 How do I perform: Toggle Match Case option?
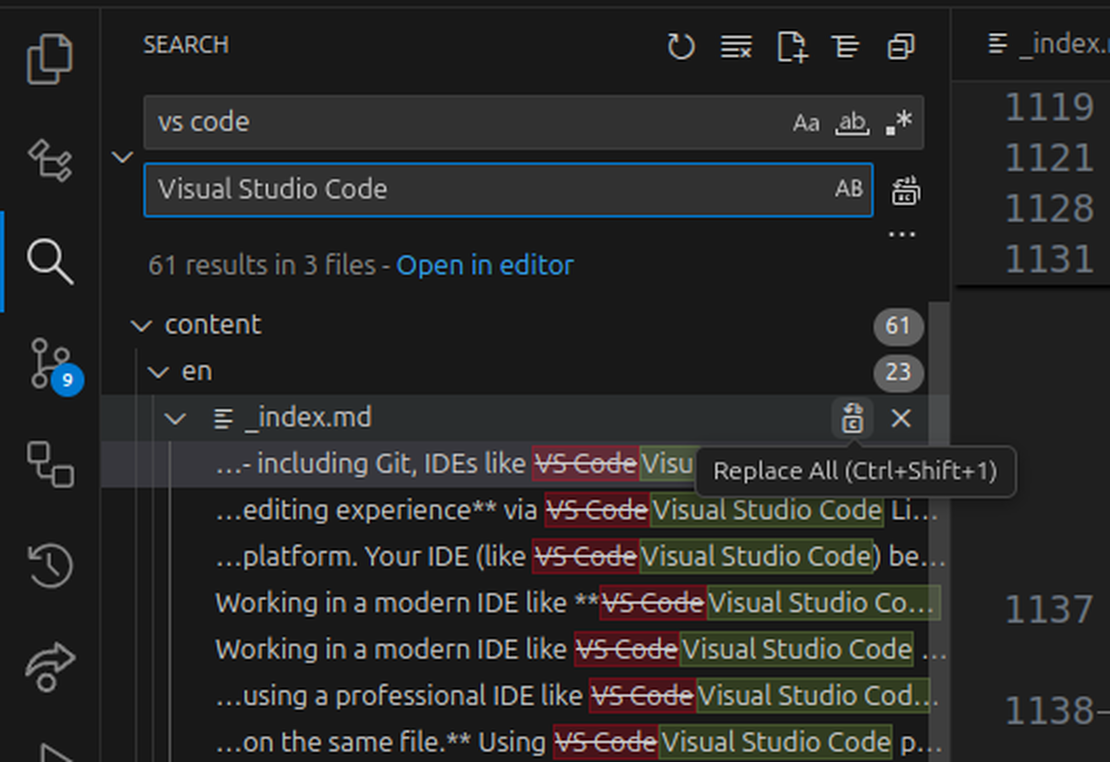806,123
